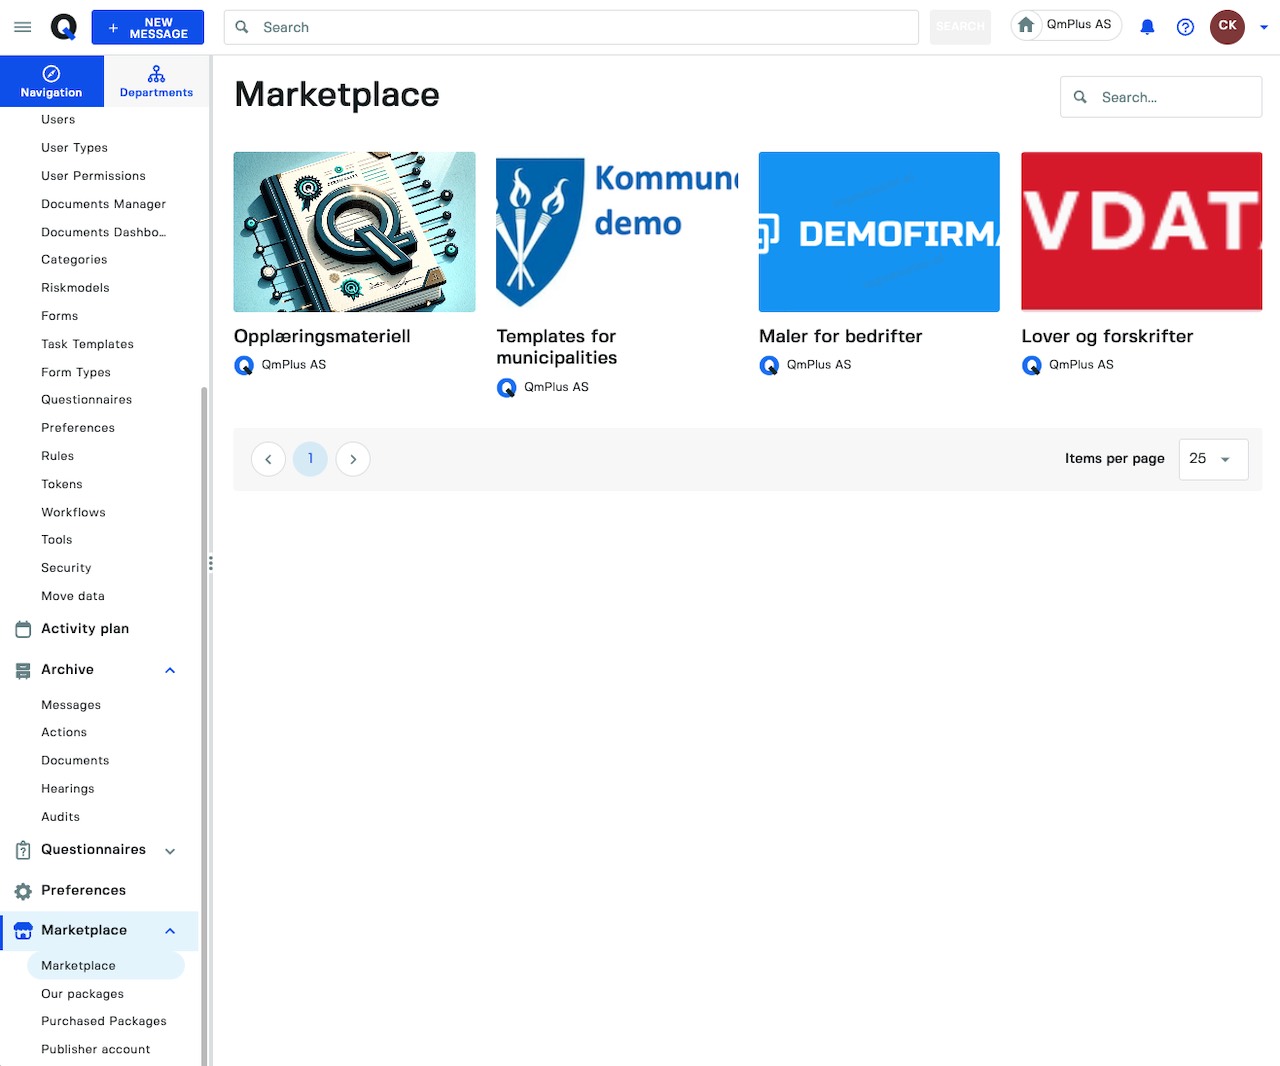Click the notification bell icon
This screenshot has height=1066, width=1280.
[x=1147, y=27]
